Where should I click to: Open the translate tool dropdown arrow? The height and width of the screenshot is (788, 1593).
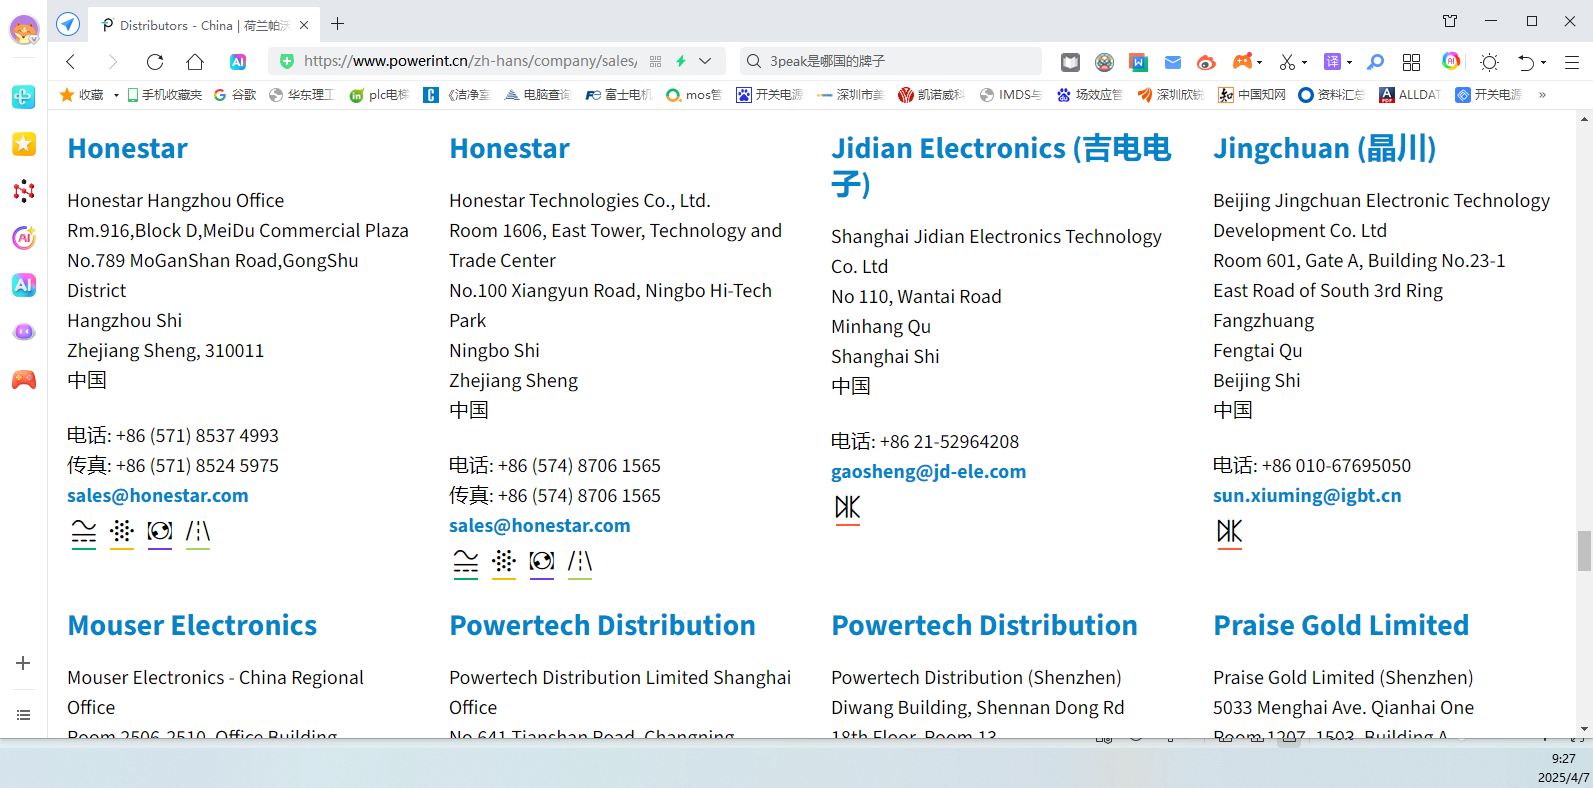[x=1350, y=63]
